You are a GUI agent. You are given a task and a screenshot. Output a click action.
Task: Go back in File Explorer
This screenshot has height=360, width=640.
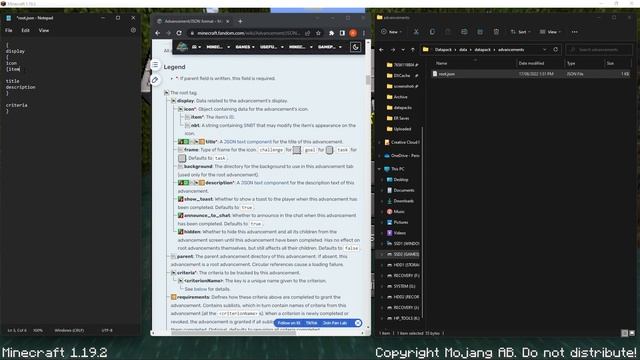382,50
